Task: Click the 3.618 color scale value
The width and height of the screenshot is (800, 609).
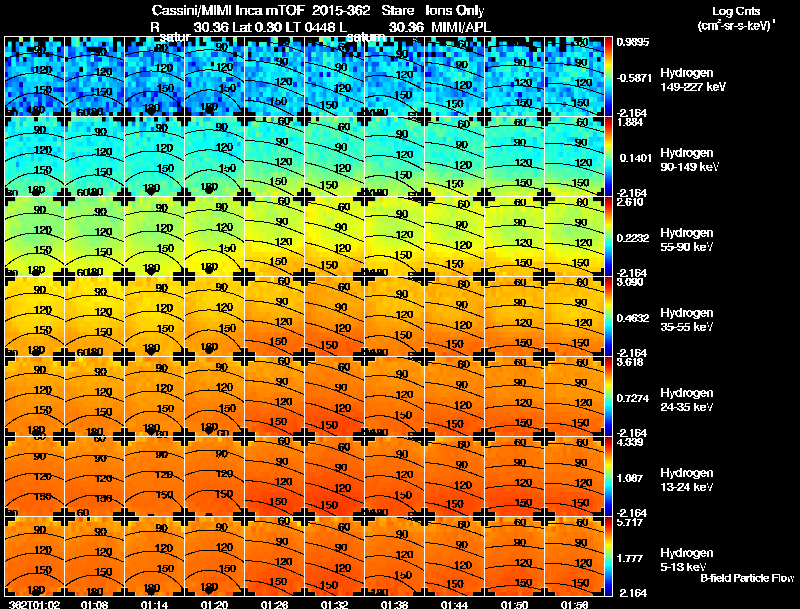Action: pos(630,362)
